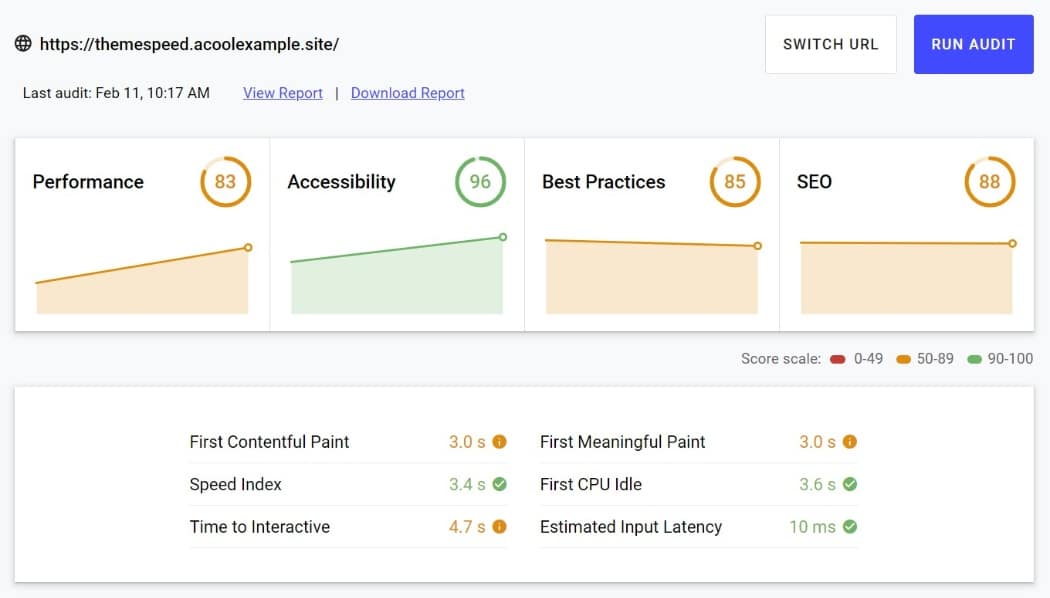1050x598 pixels.
Task: Click the Accessibility score circle 96
Action: [480, 182]
